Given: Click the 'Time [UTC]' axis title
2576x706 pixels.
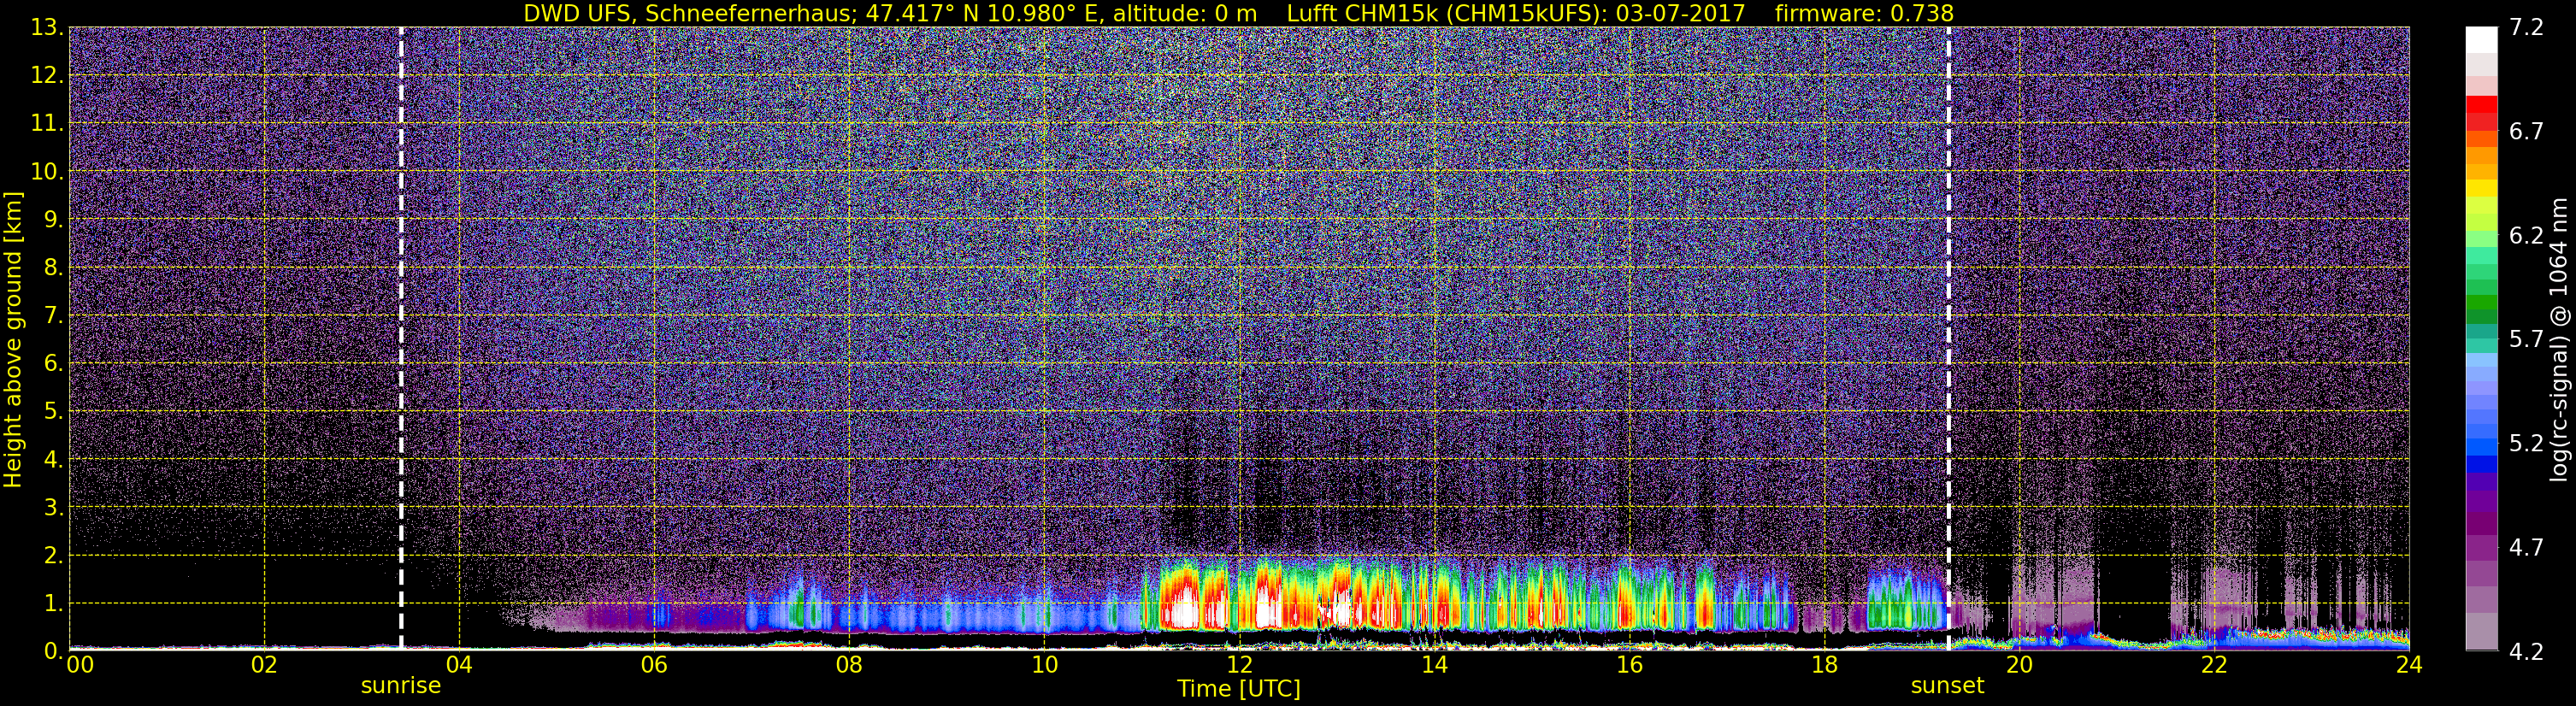Looking at the screenshot, I should [1239, 689].
